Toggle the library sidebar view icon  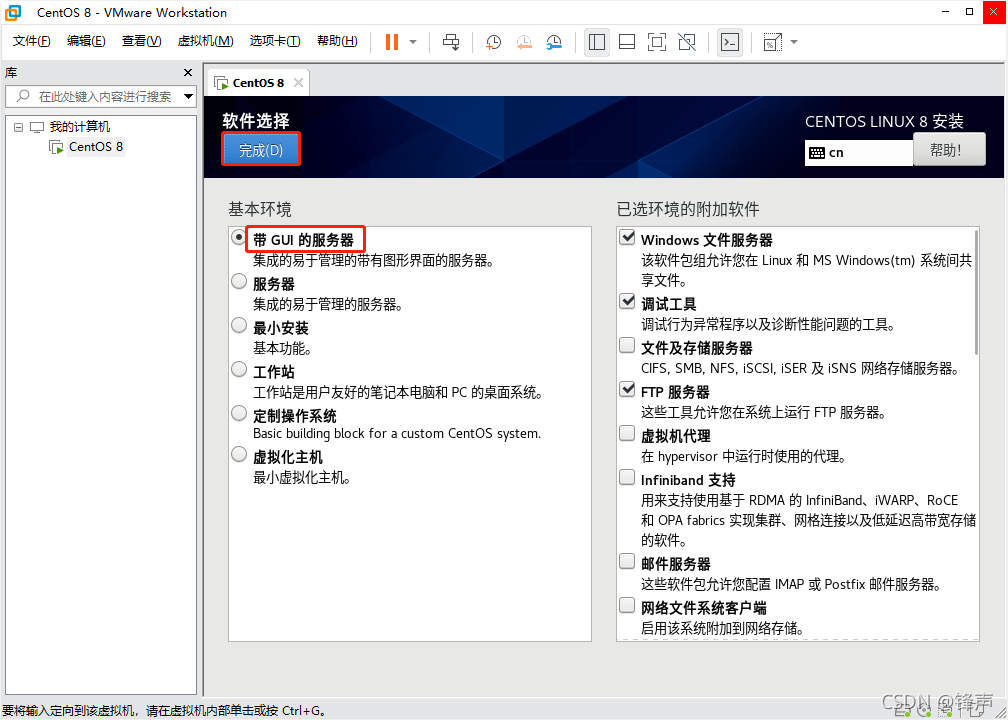[x=597, y=42]
